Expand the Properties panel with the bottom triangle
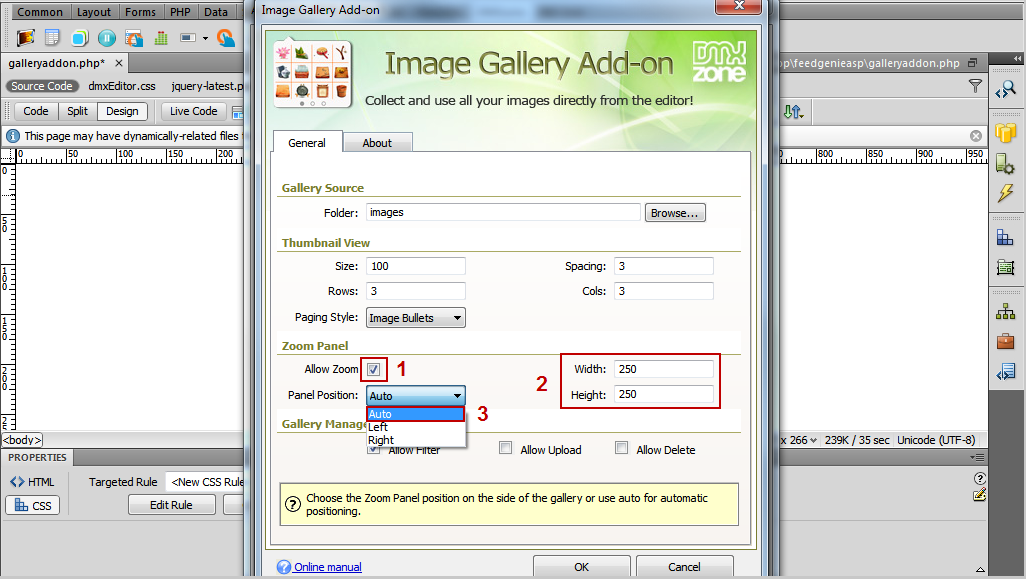Screen dimensions: 1026x579 [x=980, y=570]
